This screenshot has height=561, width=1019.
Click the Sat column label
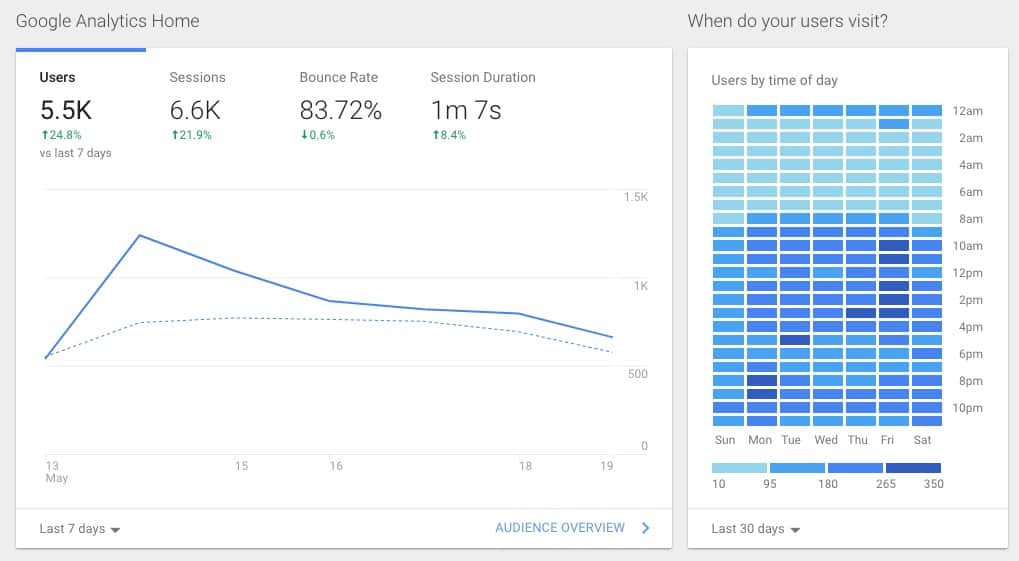922,440
